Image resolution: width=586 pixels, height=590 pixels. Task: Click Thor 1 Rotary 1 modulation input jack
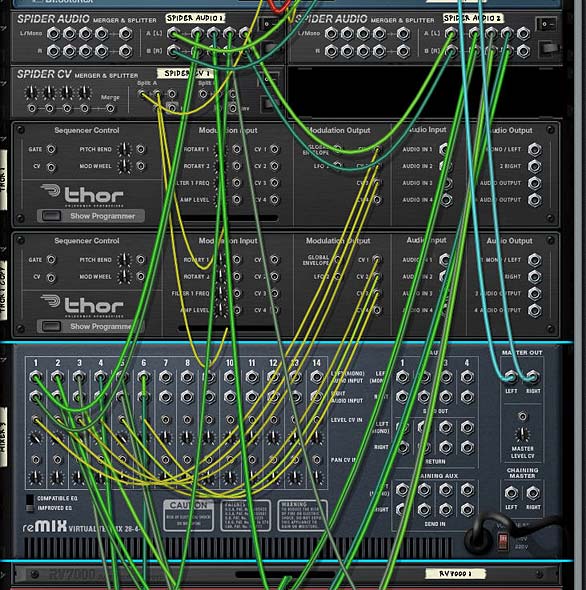pos(236,149)
